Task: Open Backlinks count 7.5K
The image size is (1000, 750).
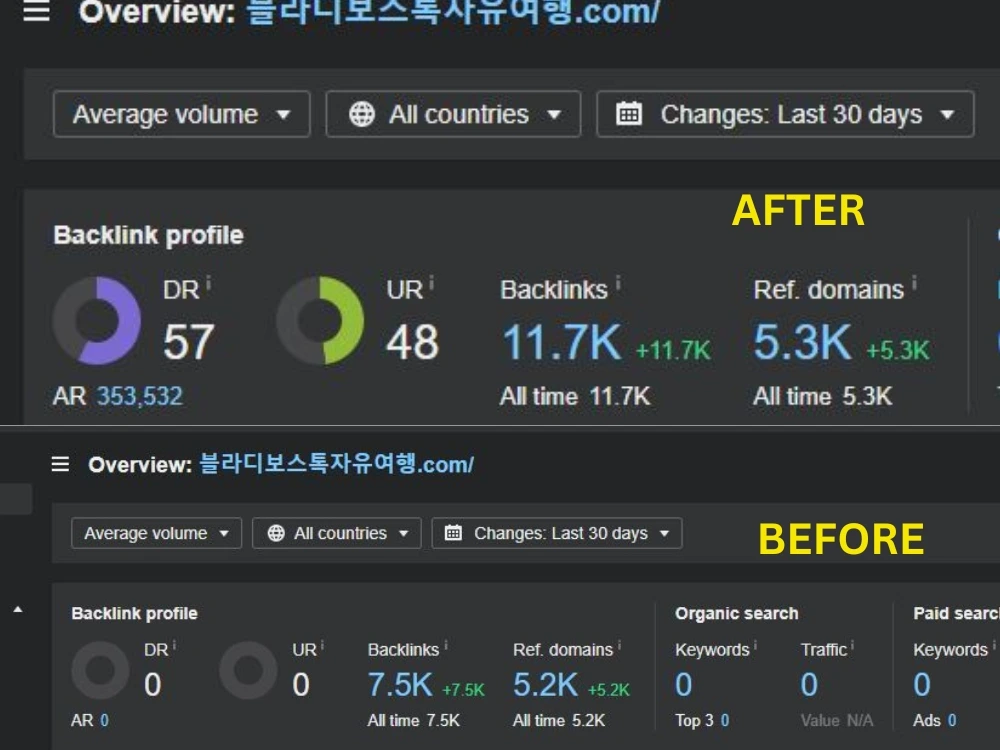Action: point(401,685)
